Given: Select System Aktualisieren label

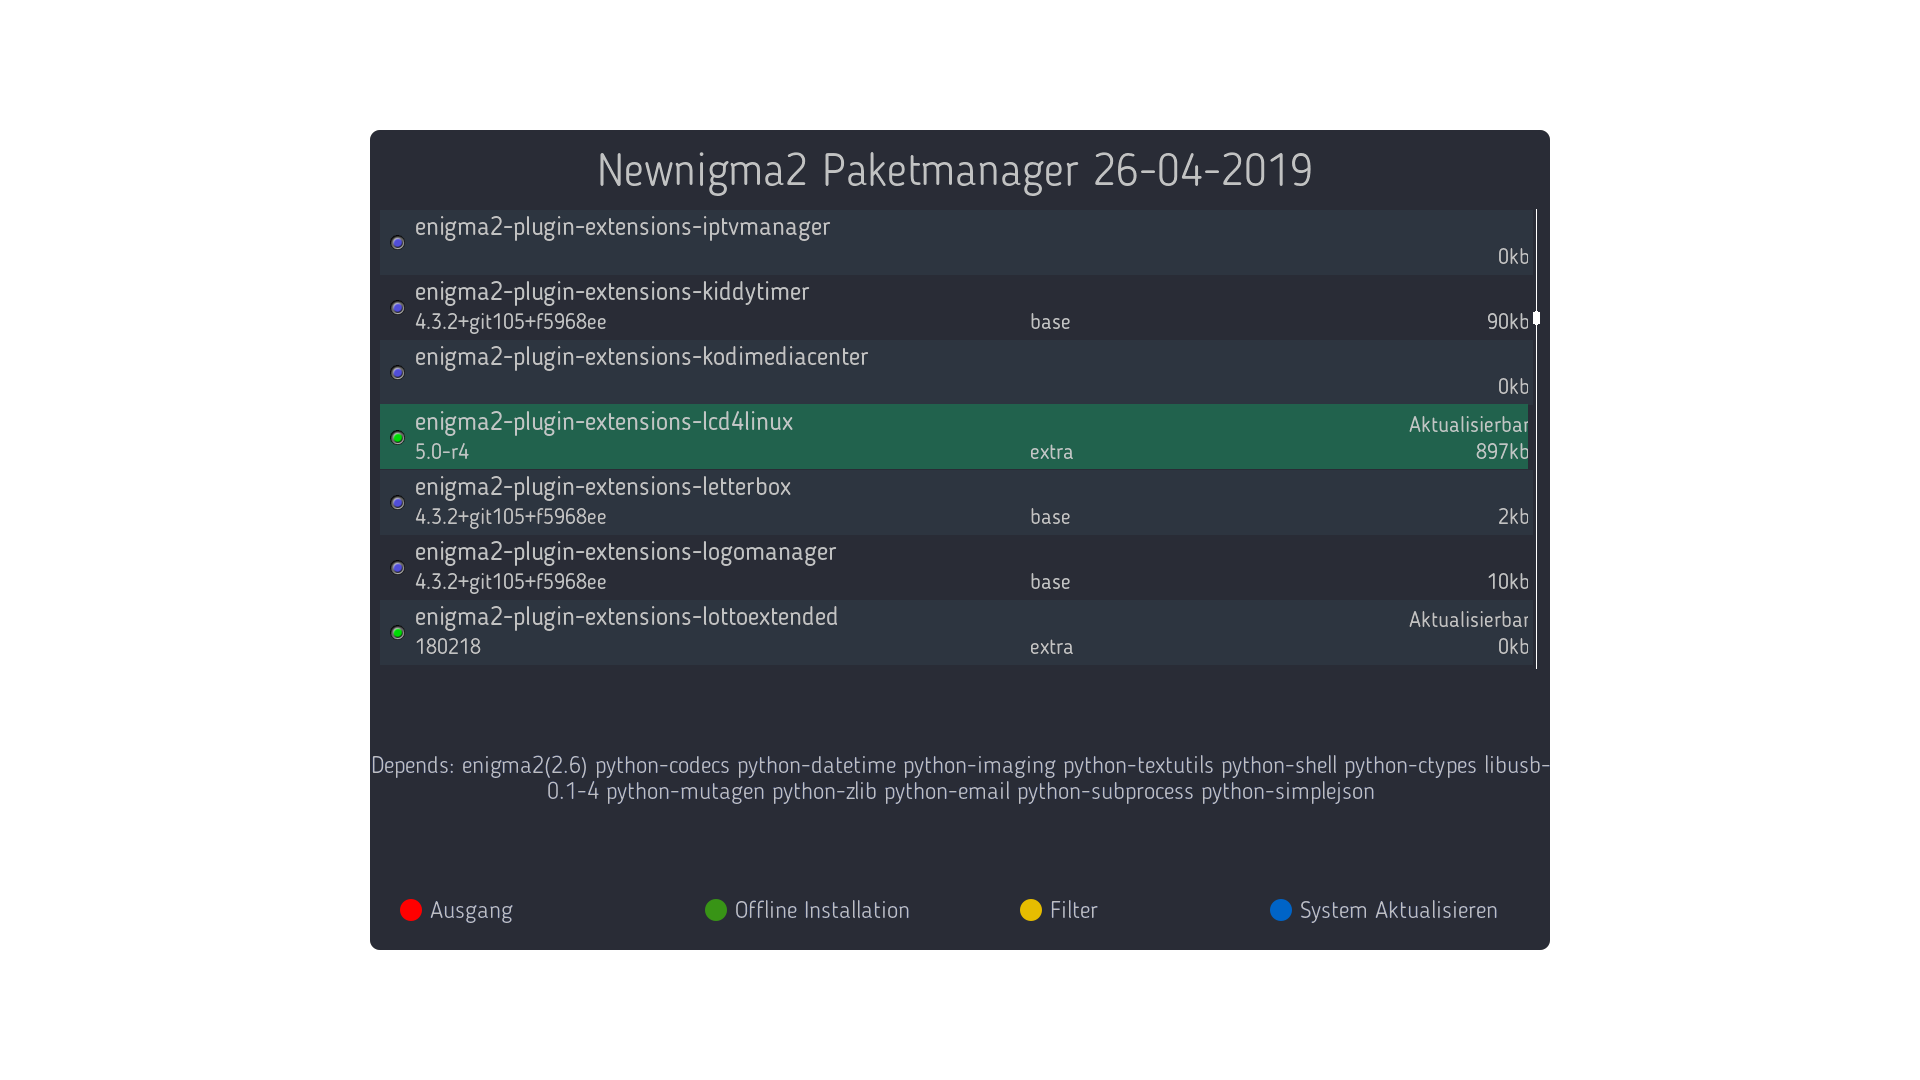Looking at the screenshot, I should 1398,910.
